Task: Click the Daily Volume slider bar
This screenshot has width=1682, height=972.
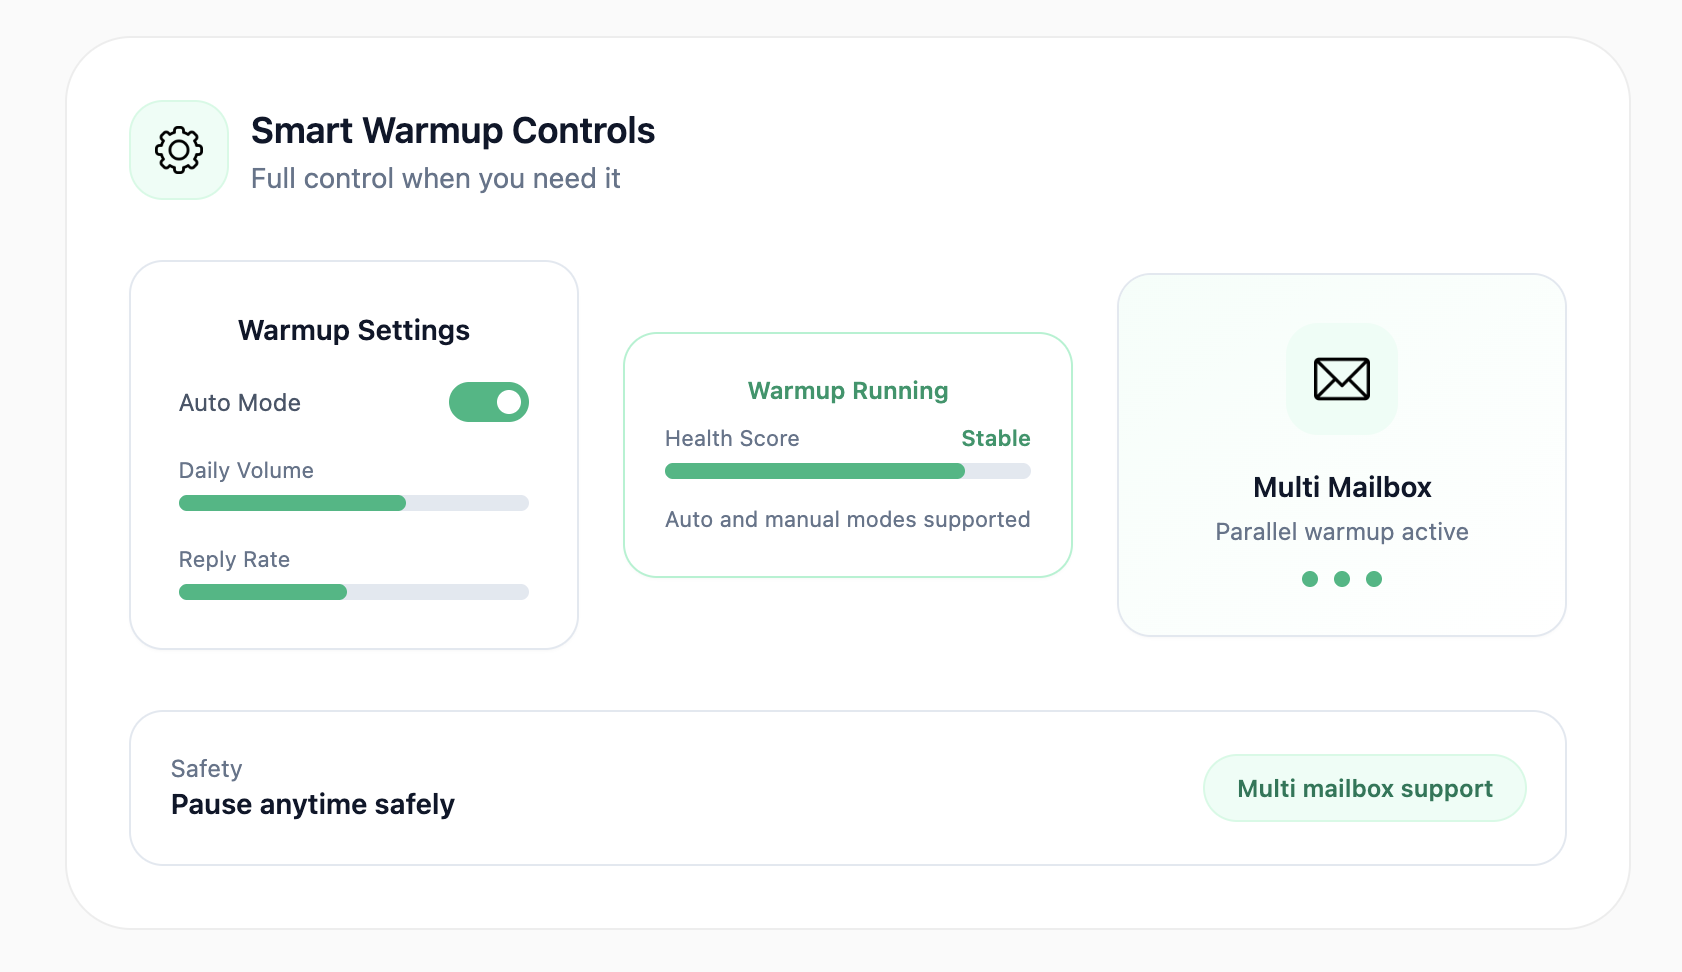Action: [x=353, y=503]
